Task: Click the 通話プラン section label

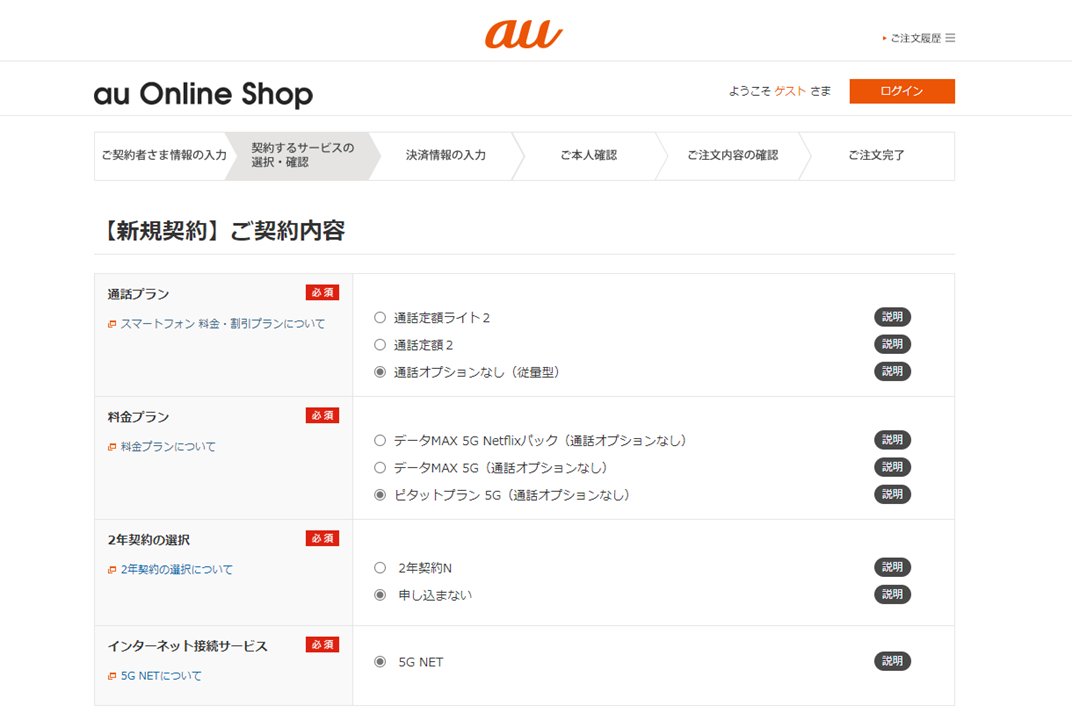Action: [x=138, y=294]
